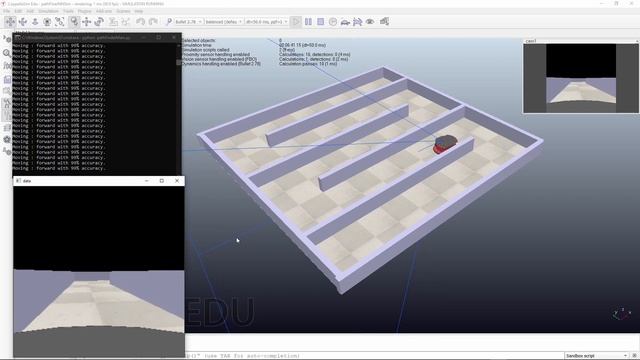Toggle real-time mode clock icon
Image resolution: width=640 pixels, height=360 pixels.
(x=333, y=22)
